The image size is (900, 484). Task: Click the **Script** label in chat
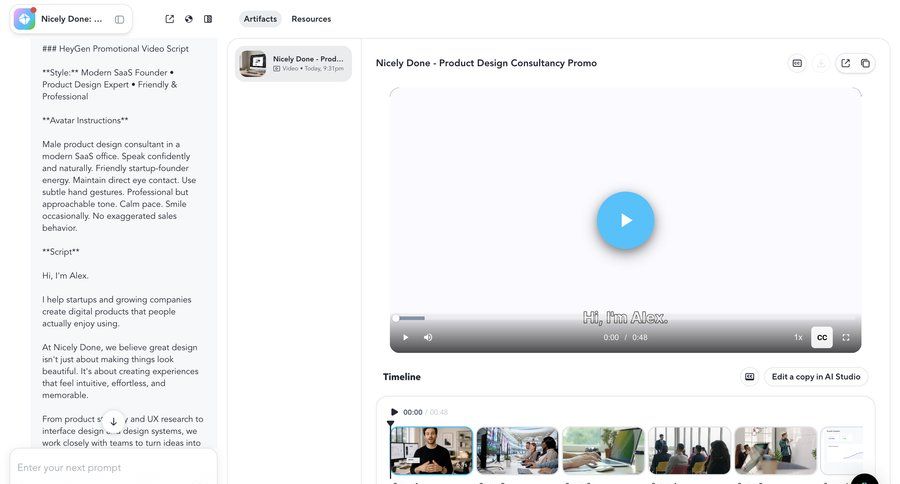click(61, 251)
